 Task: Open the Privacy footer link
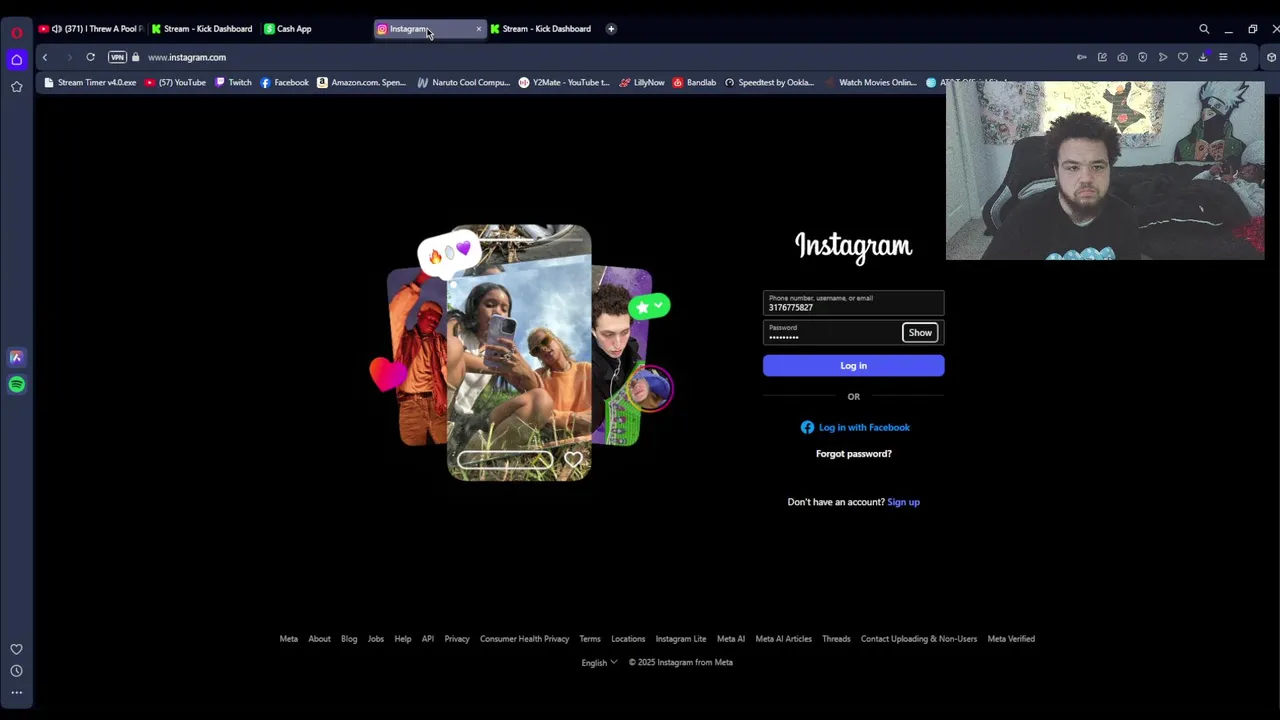pyautogui.click(x=457, y=639)
